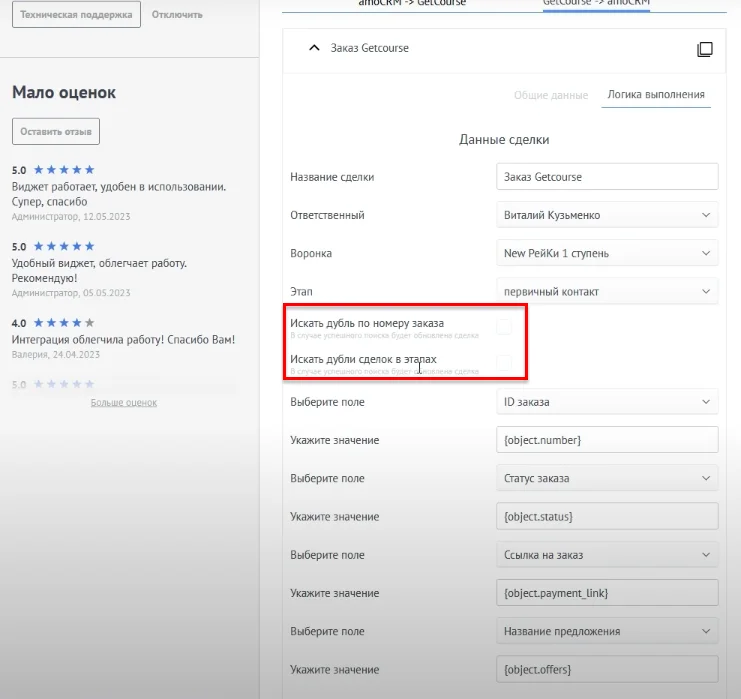741x699 pixels.
Task: Expand the Этап dropdown
Action: click(x=607, y=291)
